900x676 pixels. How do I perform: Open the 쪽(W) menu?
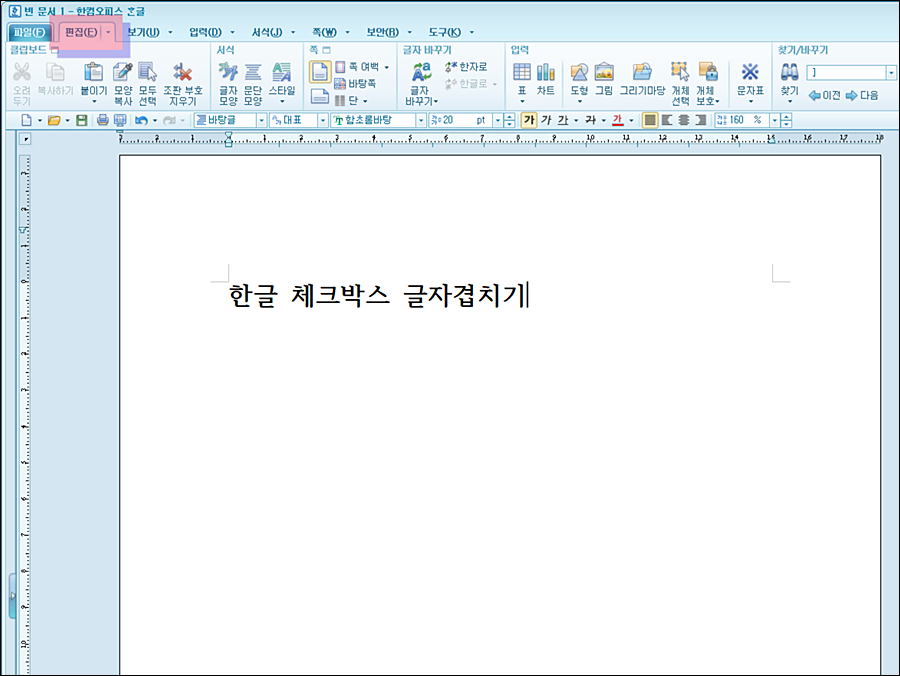pos(324,32)
